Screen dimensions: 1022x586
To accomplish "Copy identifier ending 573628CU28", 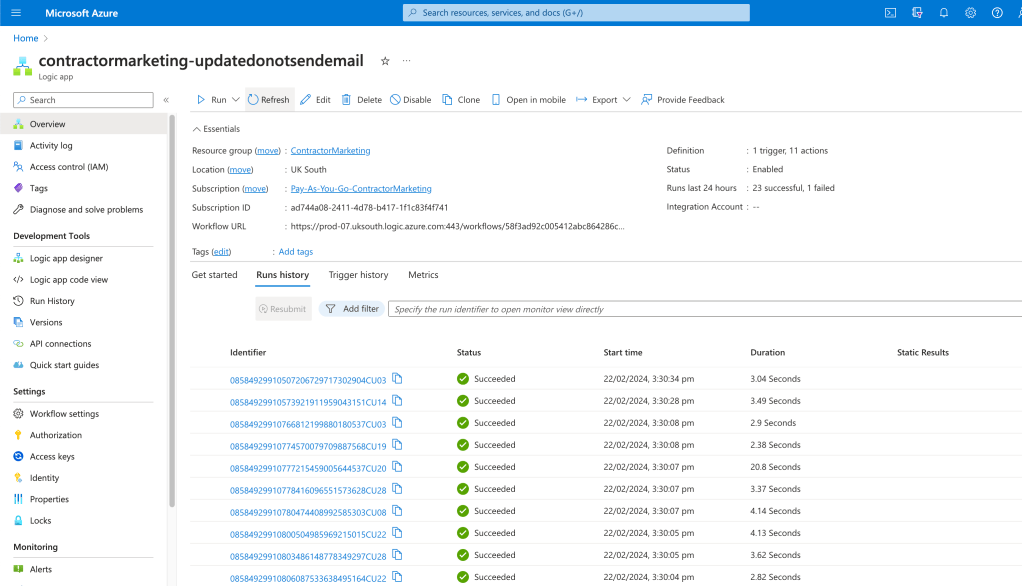I will [397, 489].
